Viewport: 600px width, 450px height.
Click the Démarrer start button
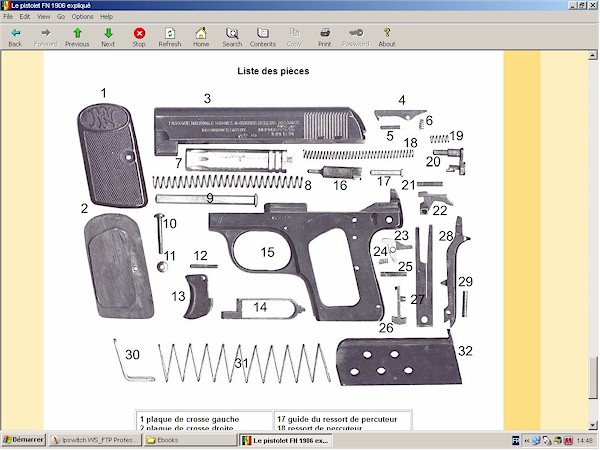[x=23, y=440]
